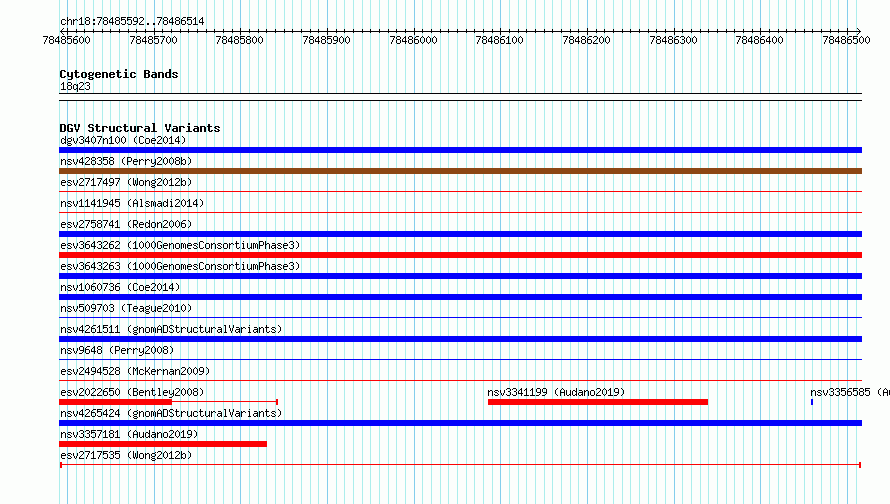Click the red bar for esv3643262
The height and width of the screenshot is (504, 890).
point(460,255)
